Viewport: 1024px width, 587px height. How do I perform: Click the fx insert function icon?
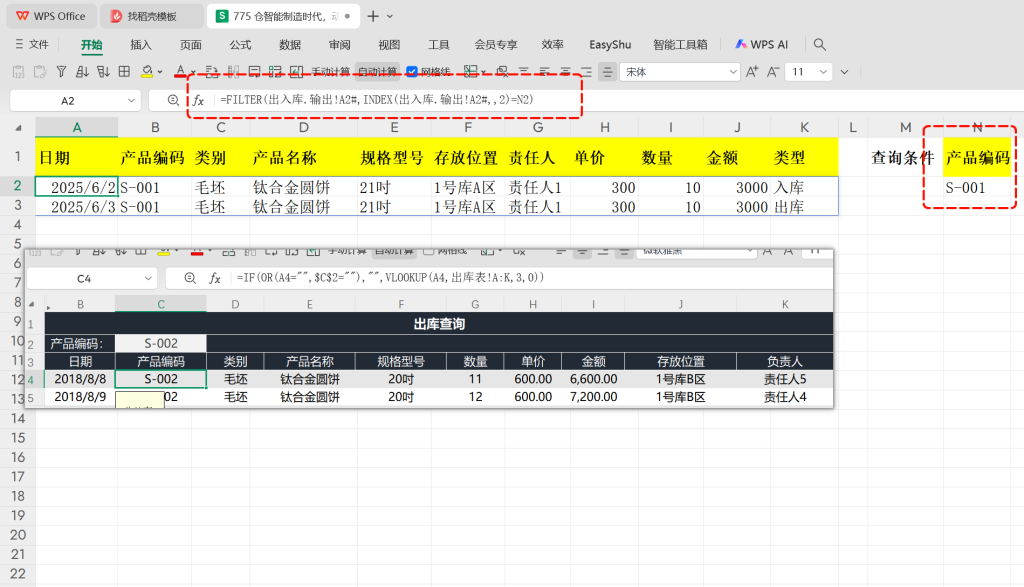pyautogui.click(x=199, y=100)
